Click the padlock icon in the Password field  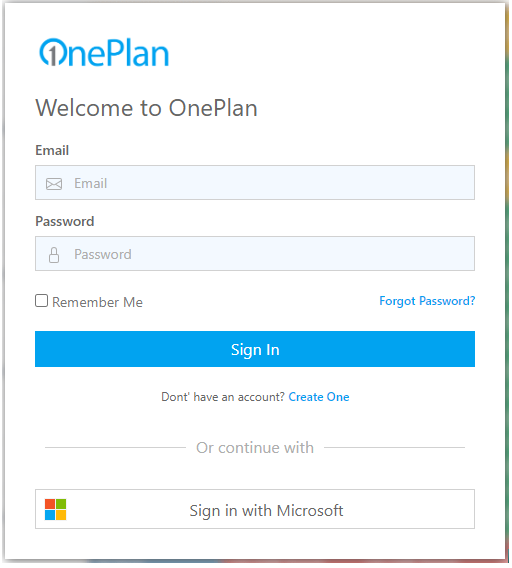coord(54,255)
